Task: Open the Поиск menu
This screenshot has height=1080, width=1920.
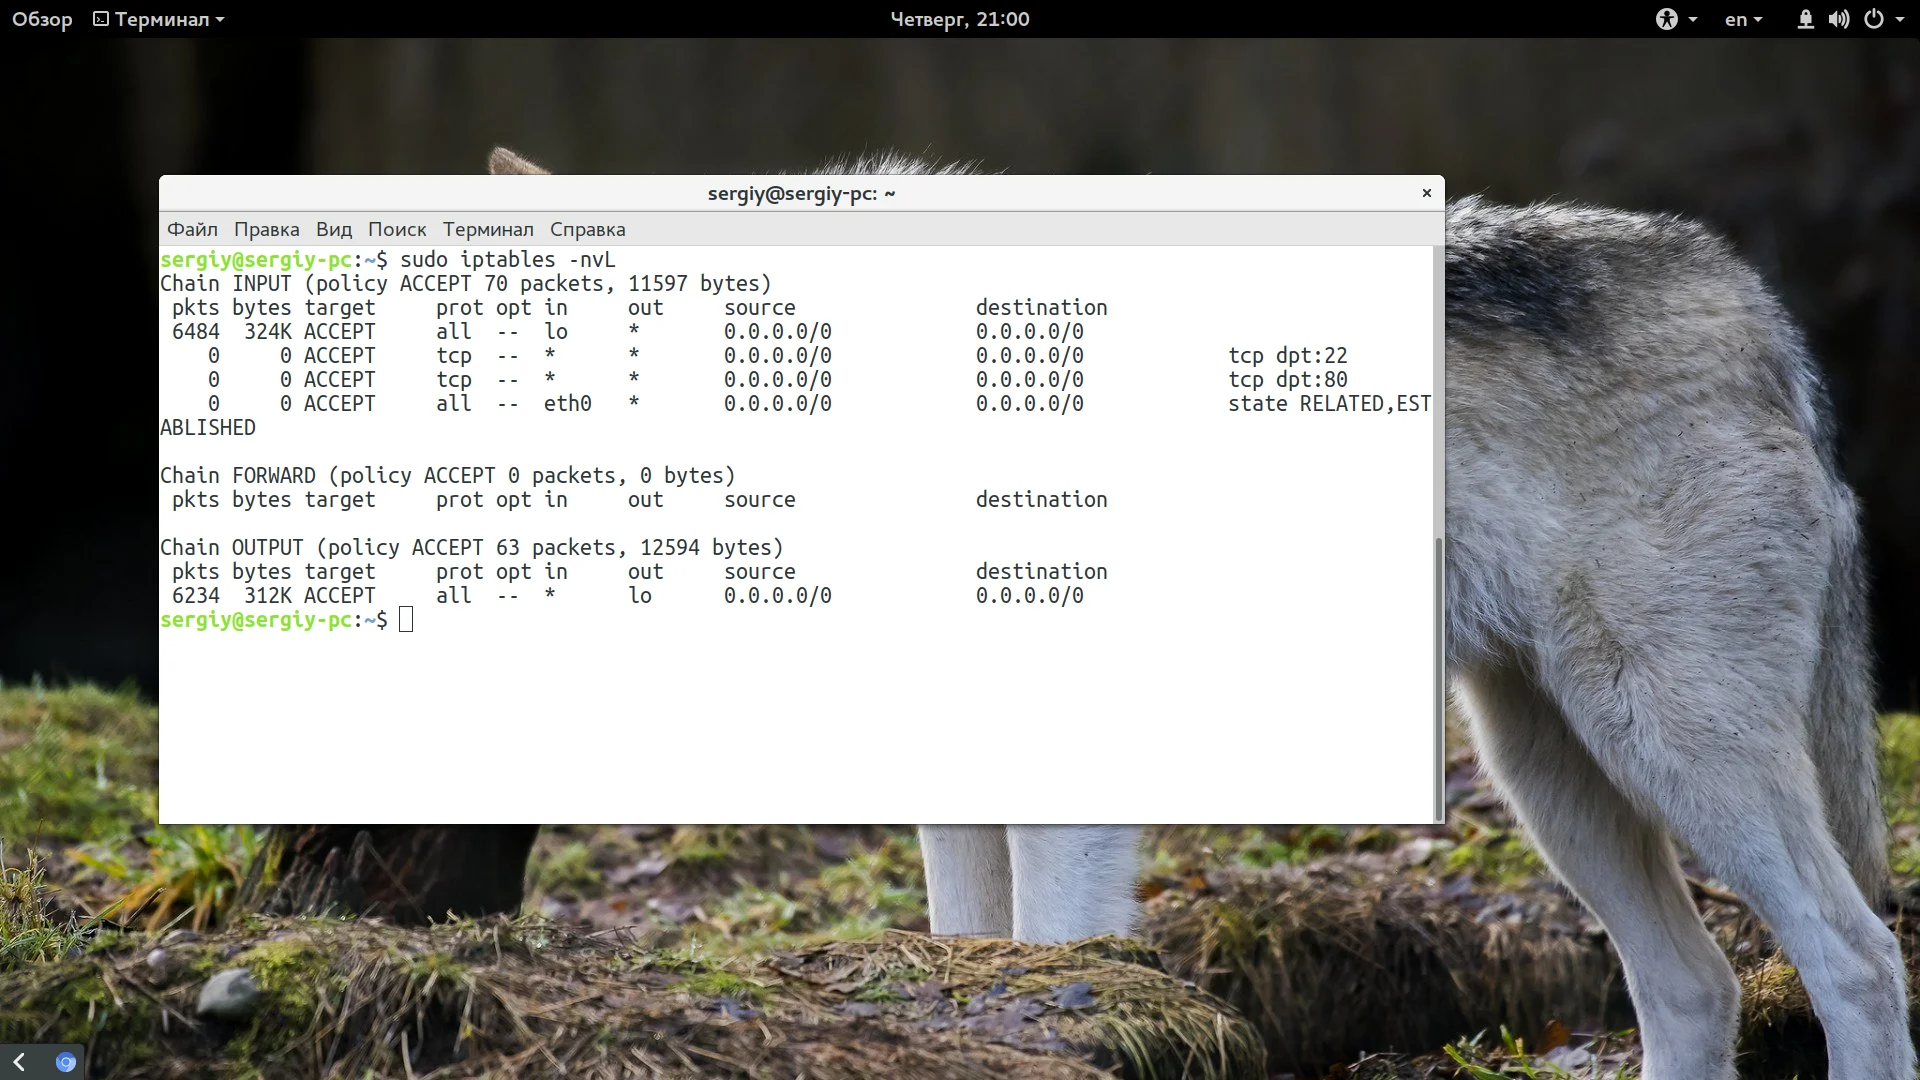Action: coord(397,229)
